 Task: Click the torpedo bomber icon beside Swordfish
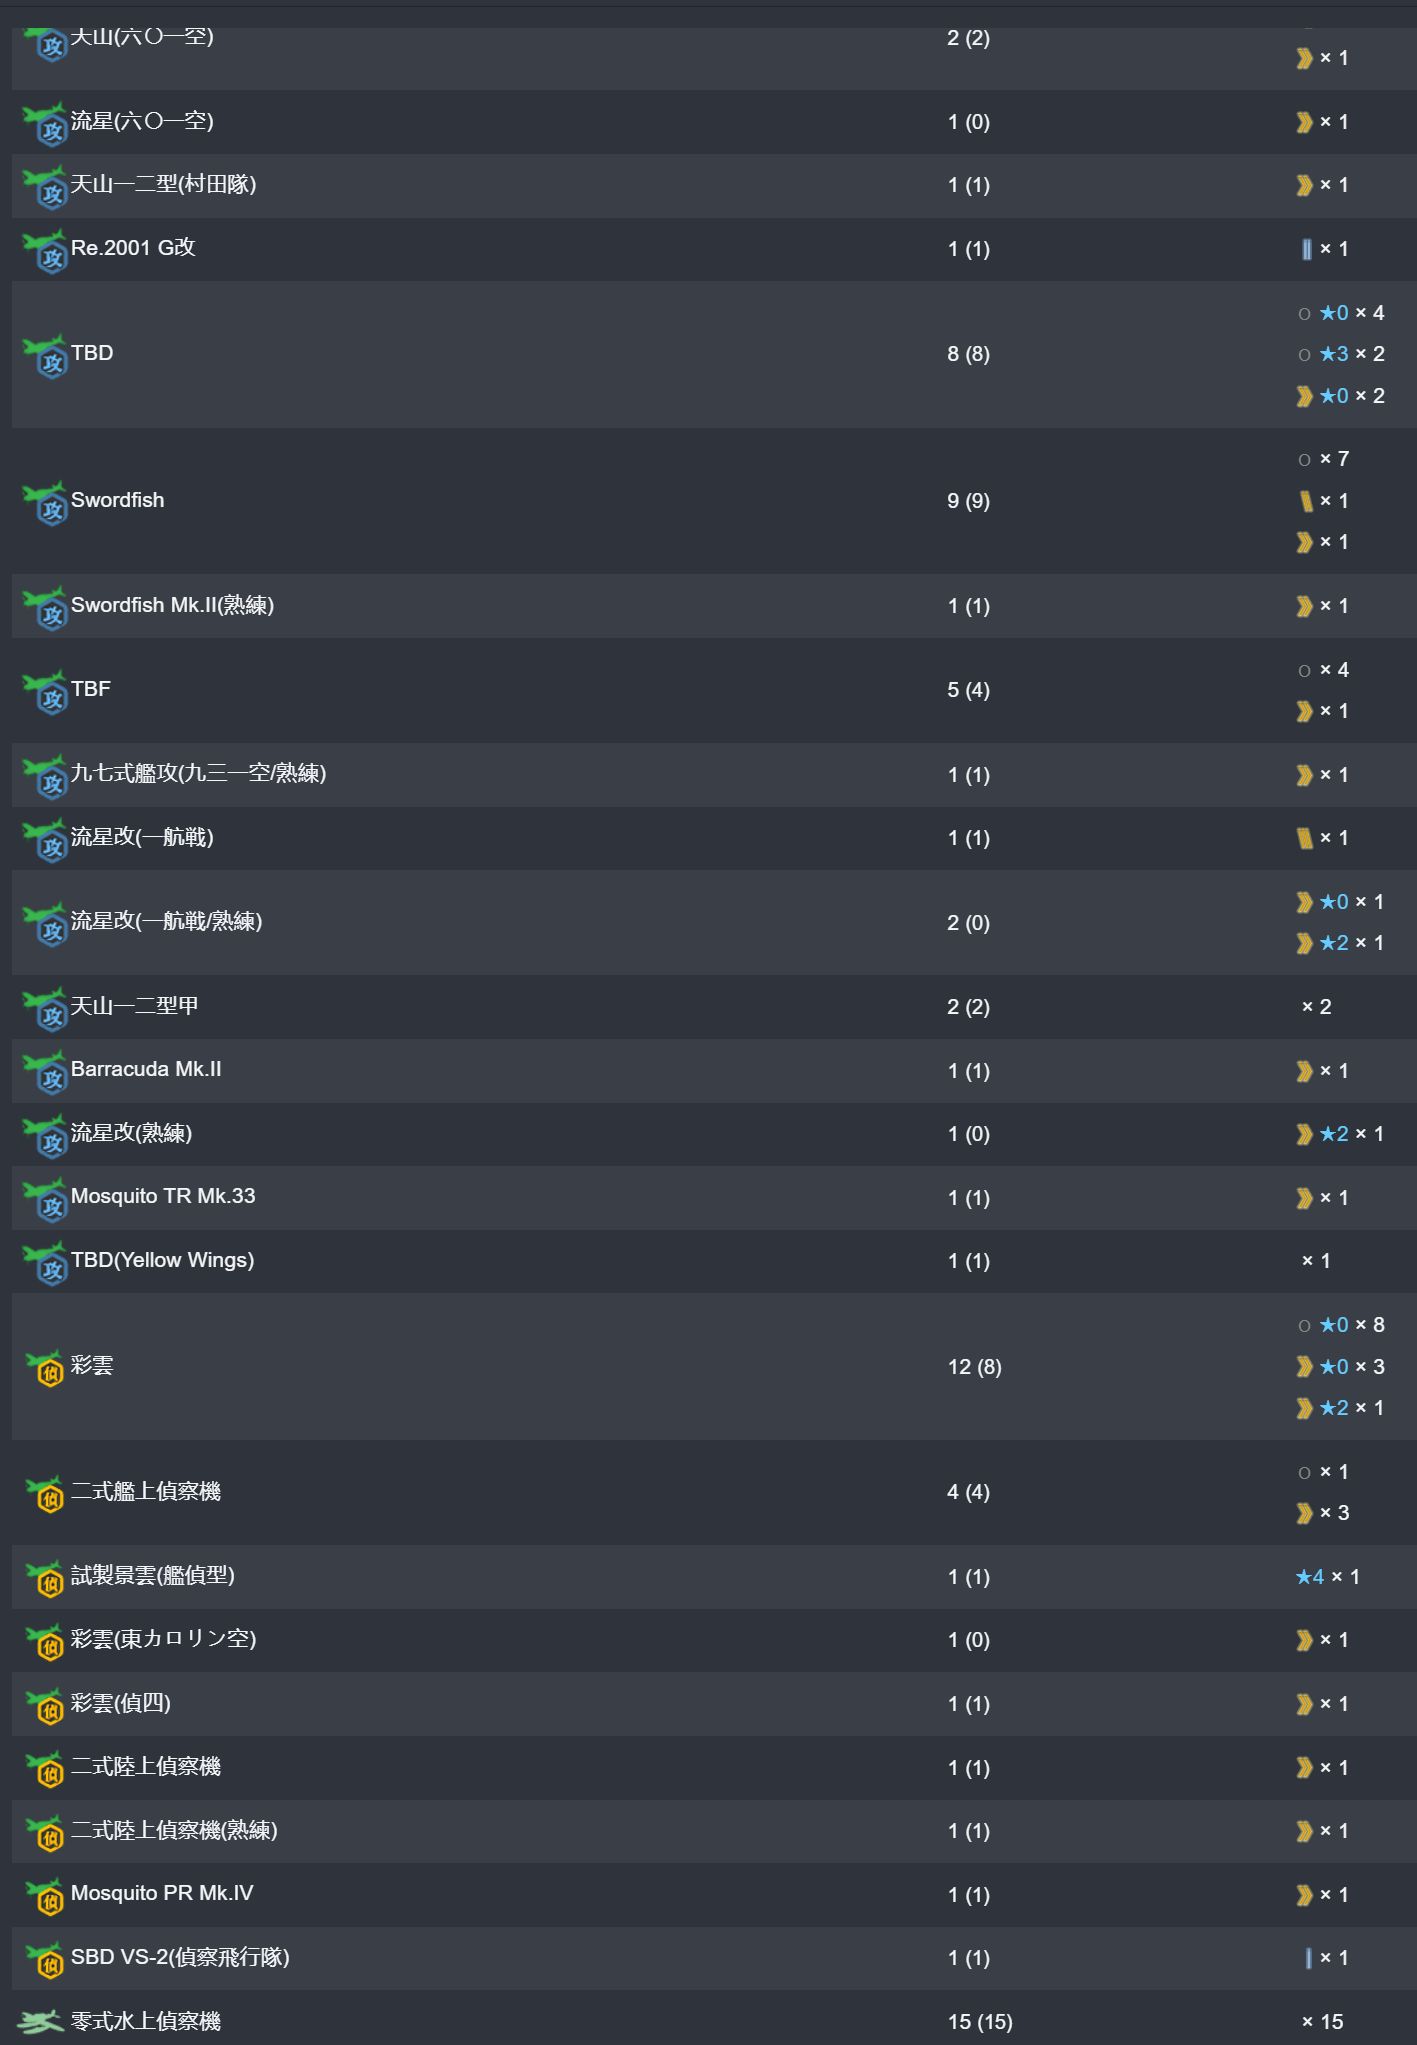point(45,501)
